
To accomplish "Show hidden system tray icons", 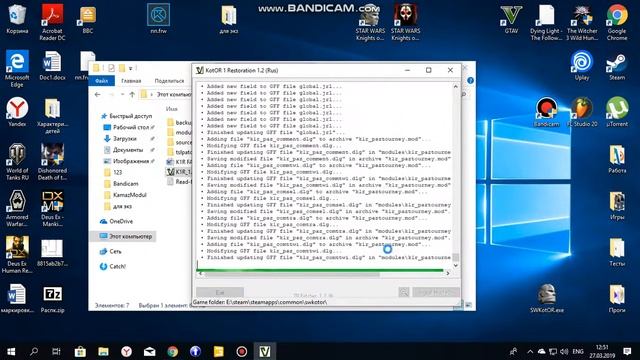I will point(530,351).
